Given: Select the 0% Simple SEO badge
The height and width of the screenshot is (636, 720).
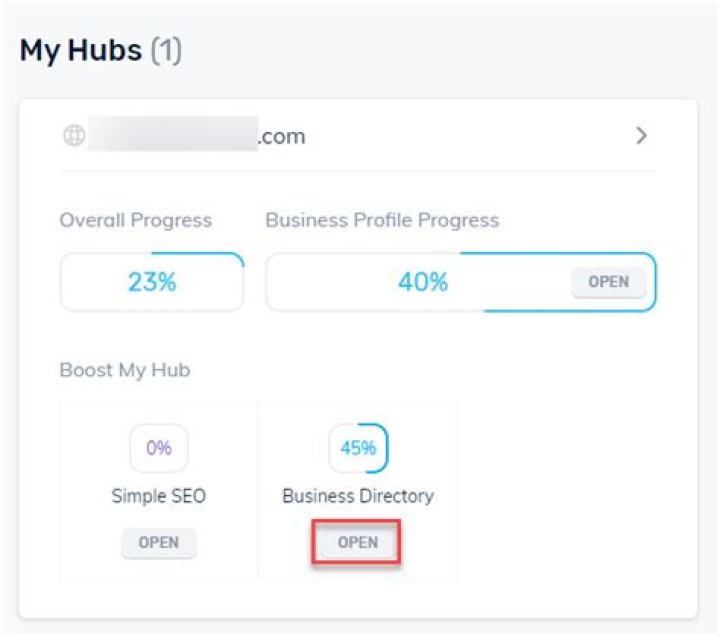Looking at the screenshot, I should [x=159, y=448].
